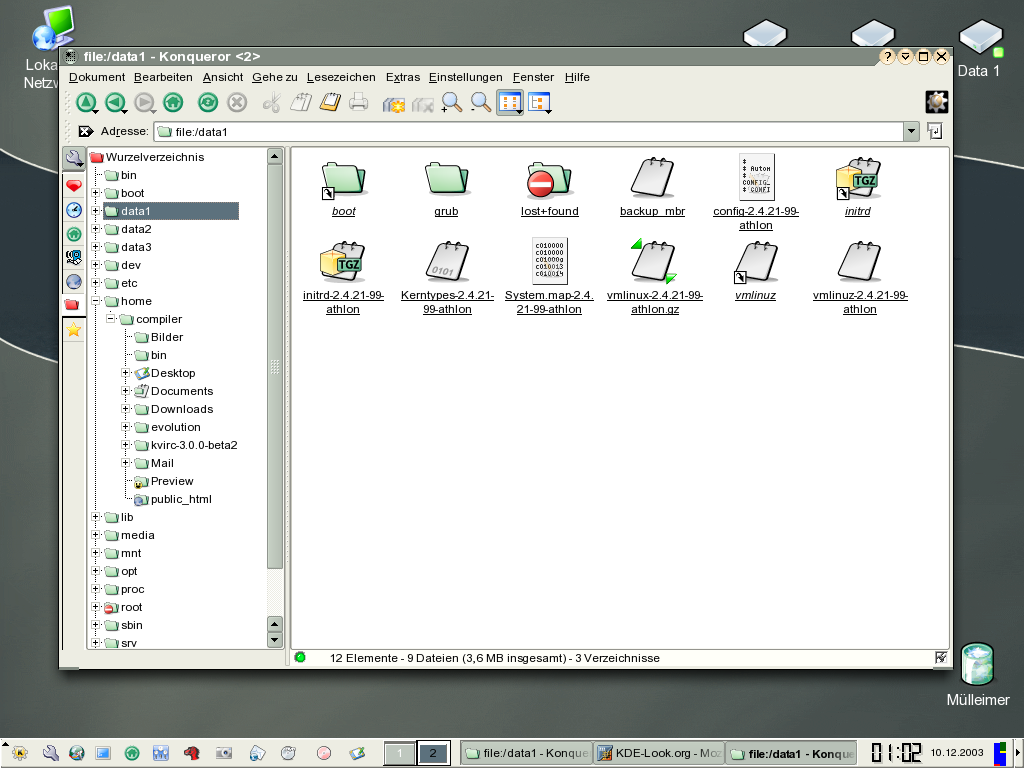Clear the address bar with X icon
This screenshot has width=1024, height=768.
click(86, 131)
